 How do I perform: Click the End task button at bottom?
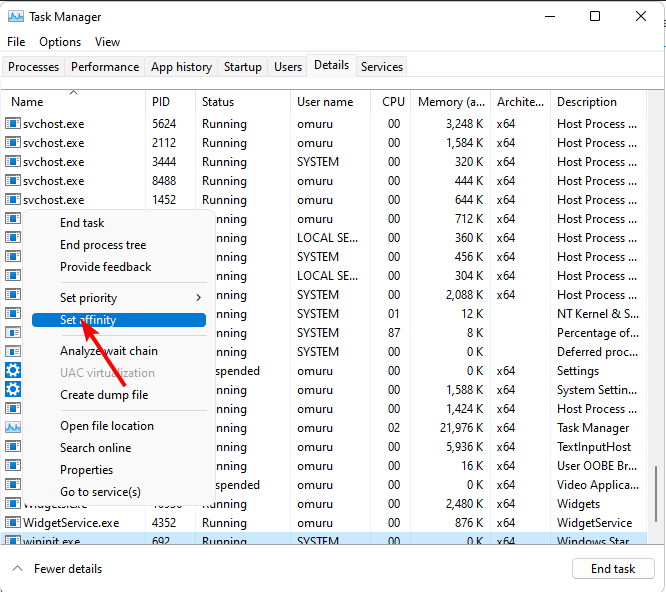tap(613, 569)
